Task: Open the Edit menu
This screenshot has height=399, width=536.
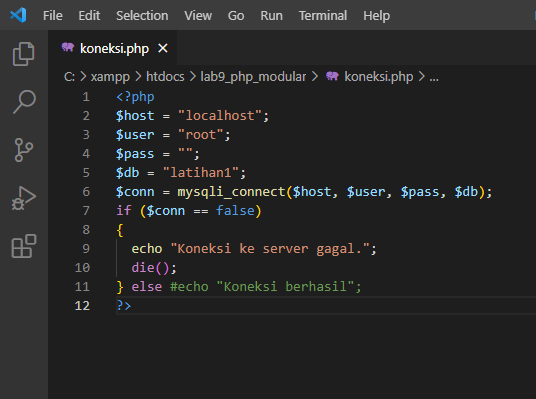Action: (x=89, y=15)
